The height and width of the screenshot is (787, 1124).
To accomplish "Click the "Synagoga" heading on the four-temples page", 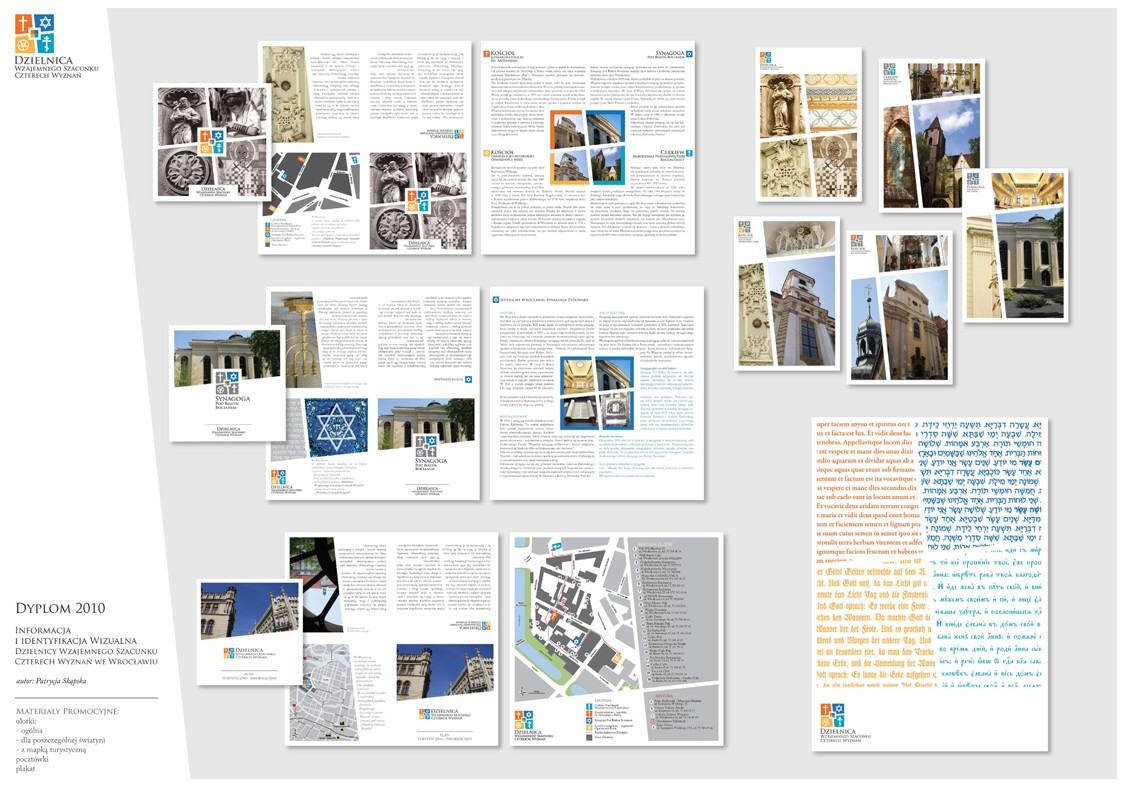I will point(670,53).
